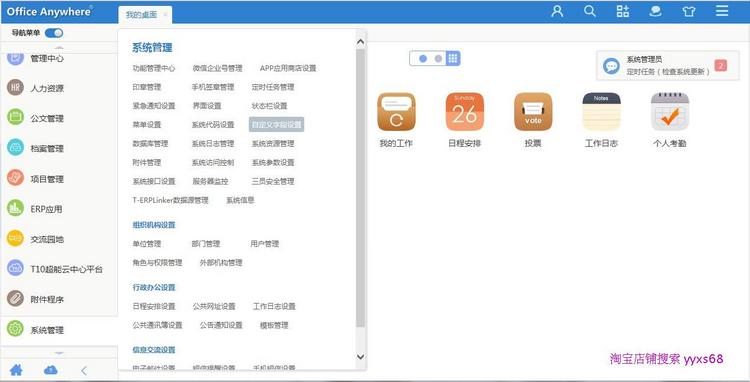Select 人力资源 in the sidebar
Viewport: 750px width, 382px height.
[x=47, y=88]
